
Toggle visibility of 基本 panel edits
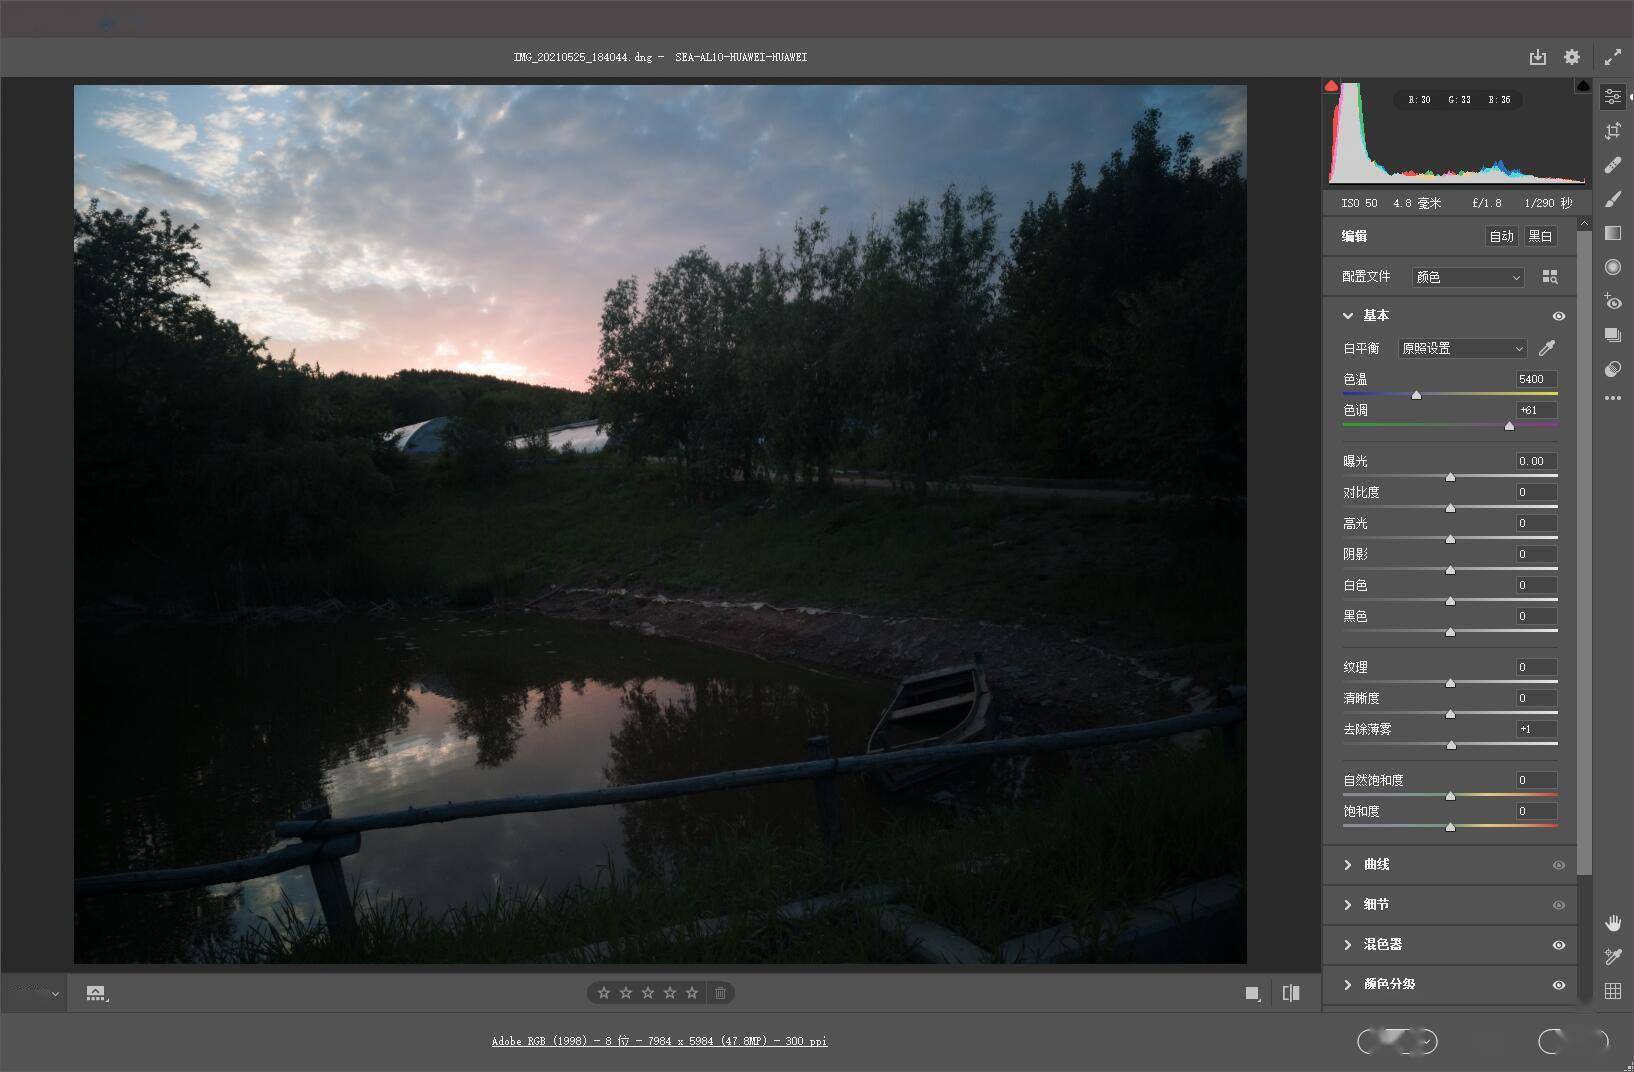pyautogui.click(x=1558, y=316)
